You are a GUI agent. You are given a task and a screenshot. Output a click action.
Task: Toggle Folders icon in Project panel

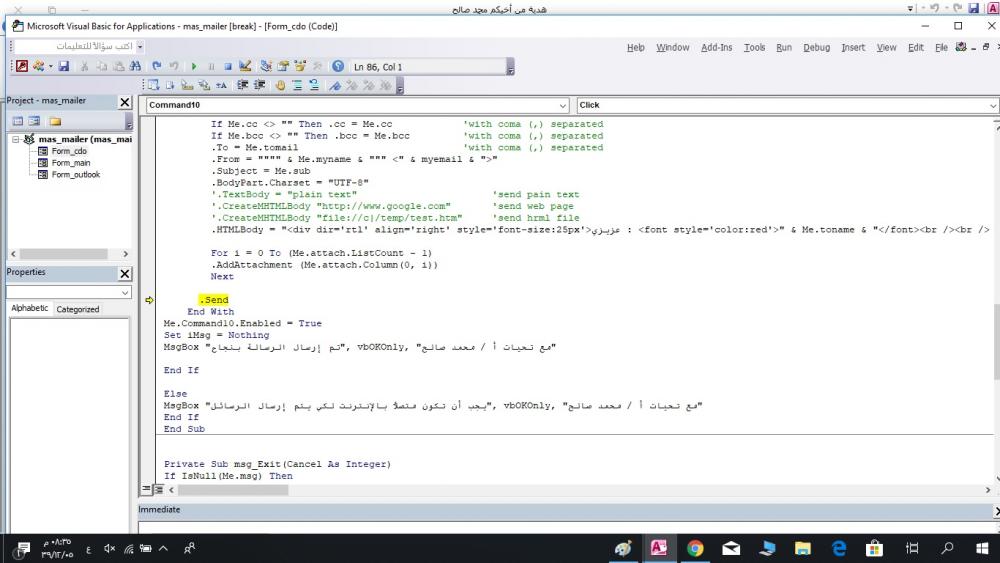55,121
